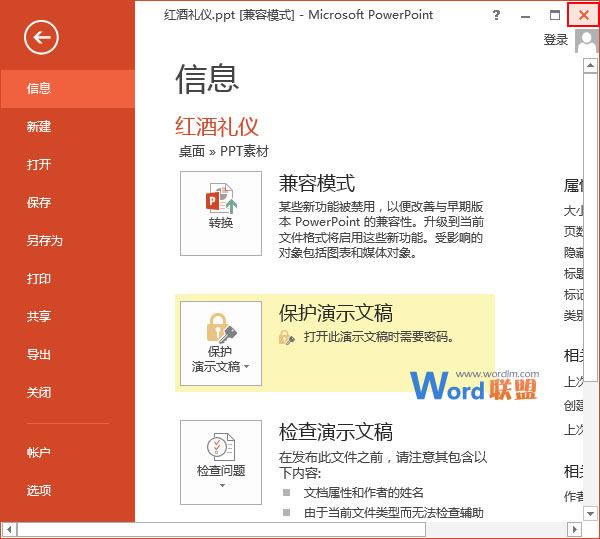This screenshot has height=539, width=600.
Task: Select the 信息 tab in sidebar
Action: pyautogui.click(x=67, y=88)
